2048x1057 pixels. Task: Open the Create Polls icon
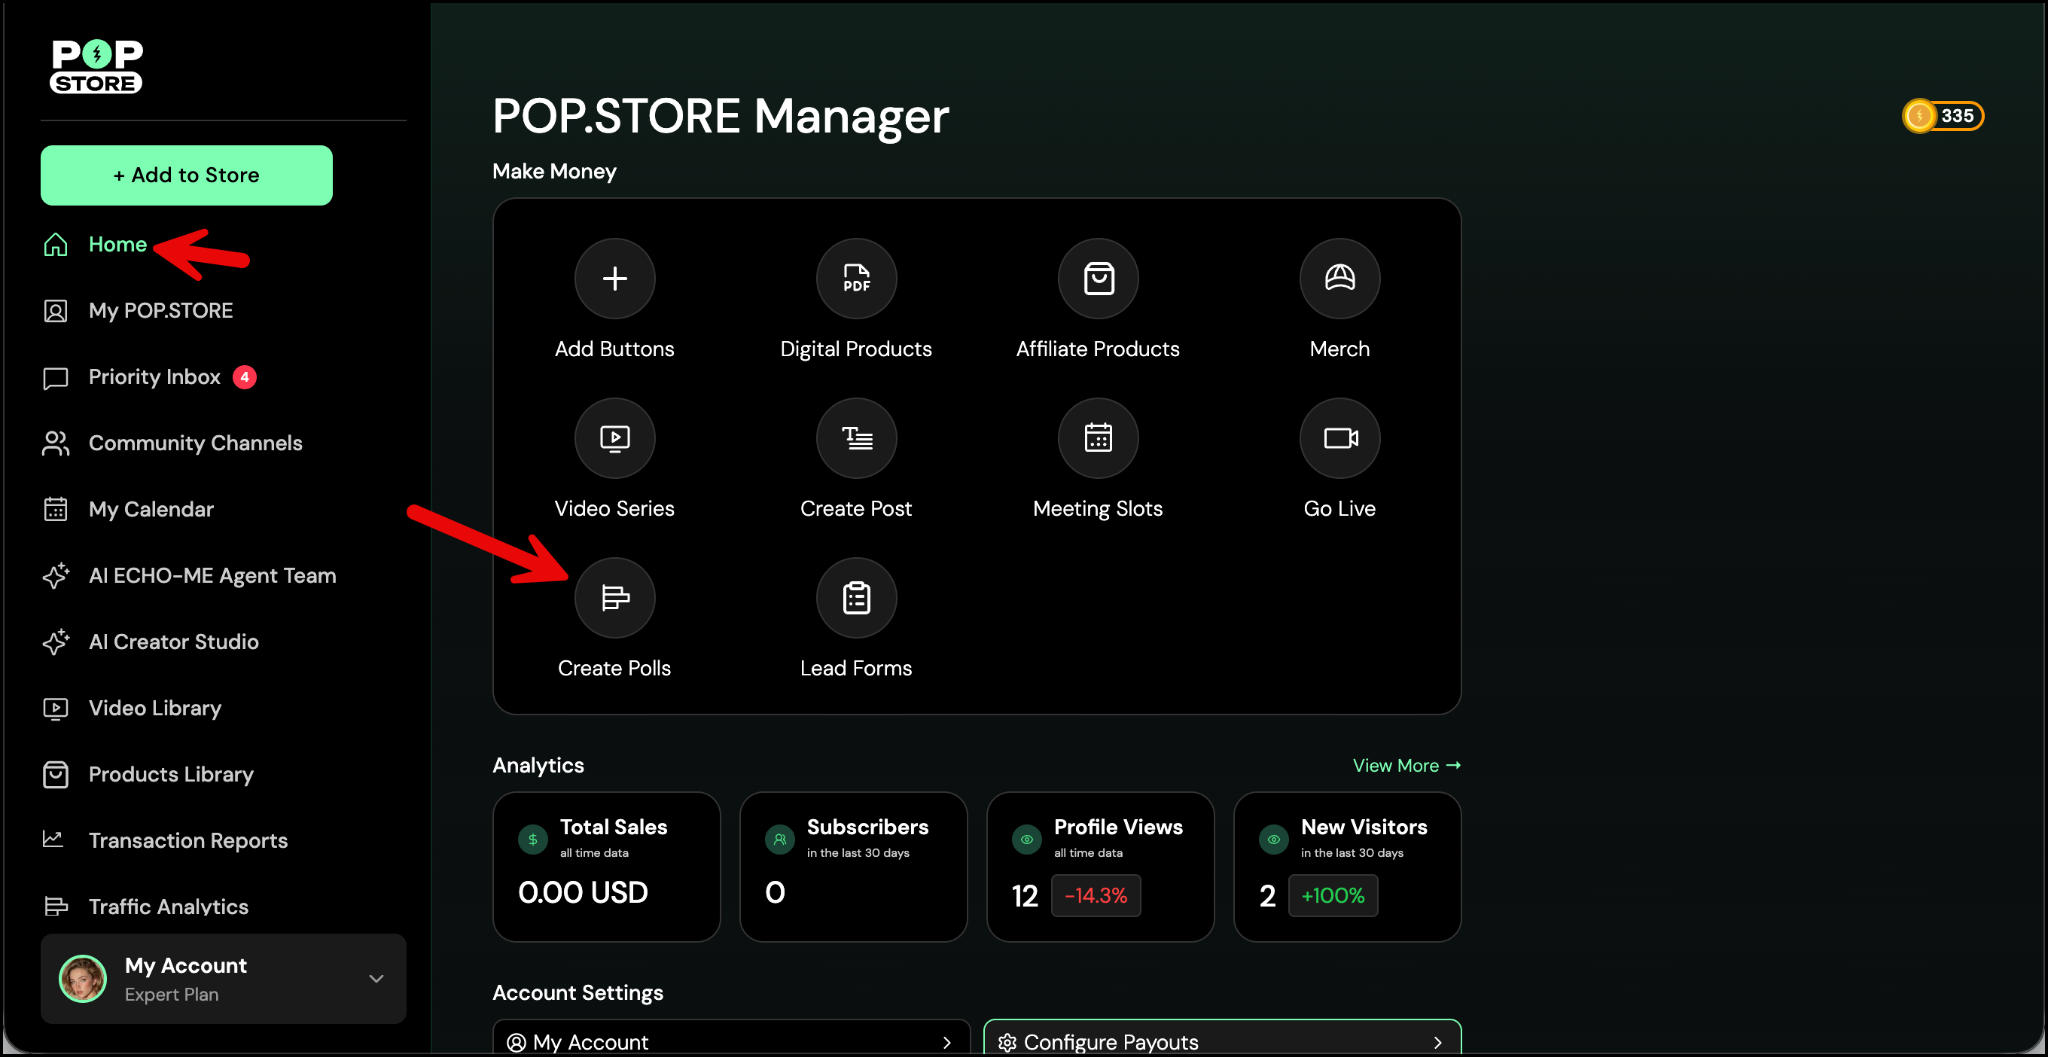click(614, 598)
